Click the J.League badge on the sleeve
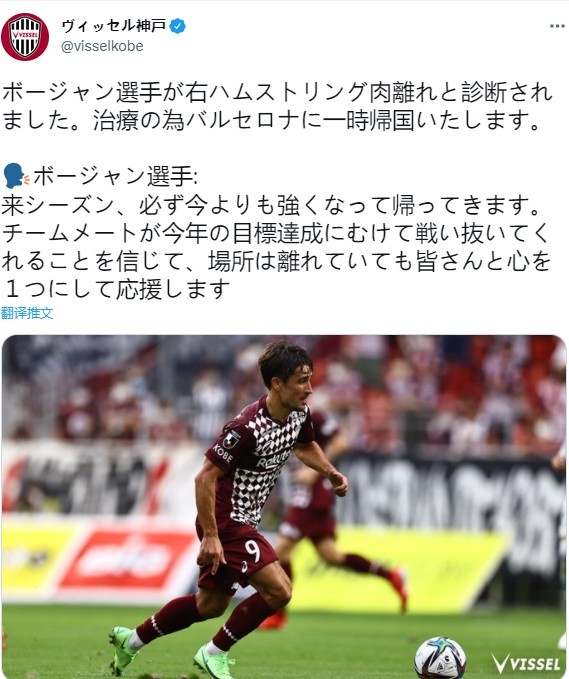Screen dimensions: 569x679 (232, 438)
